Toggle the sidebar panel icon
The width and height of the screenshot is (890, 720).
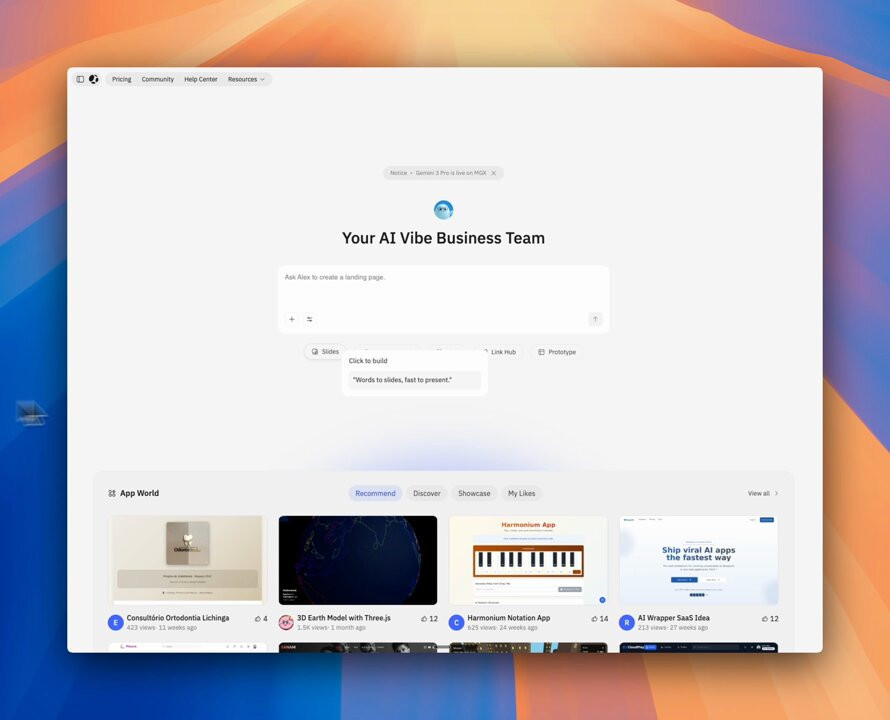80,79
